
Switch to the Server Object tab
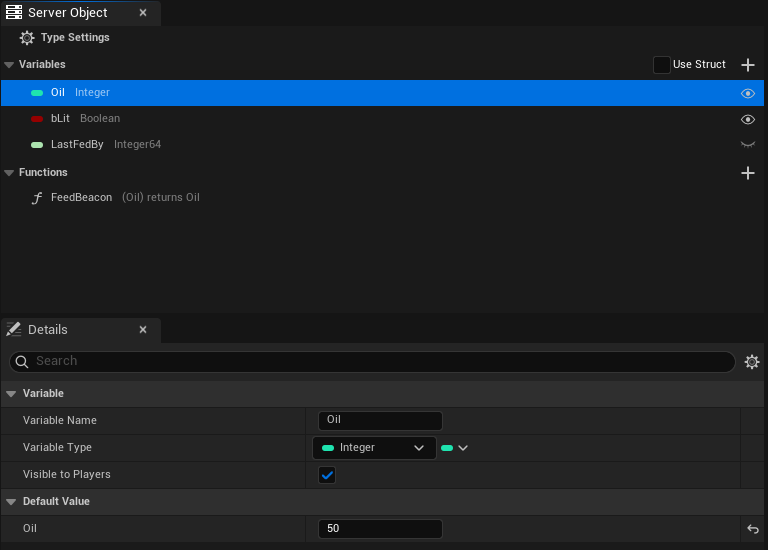81,13
